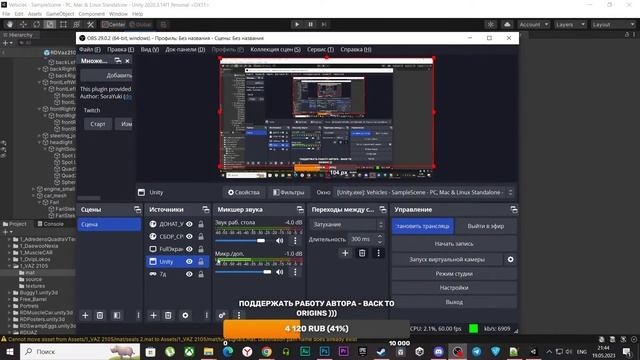Image resolution: width=640 pixels, height=360 pixels.
Task: Select Unity Rect tool in toolbar
Action: tap(63, 24)
